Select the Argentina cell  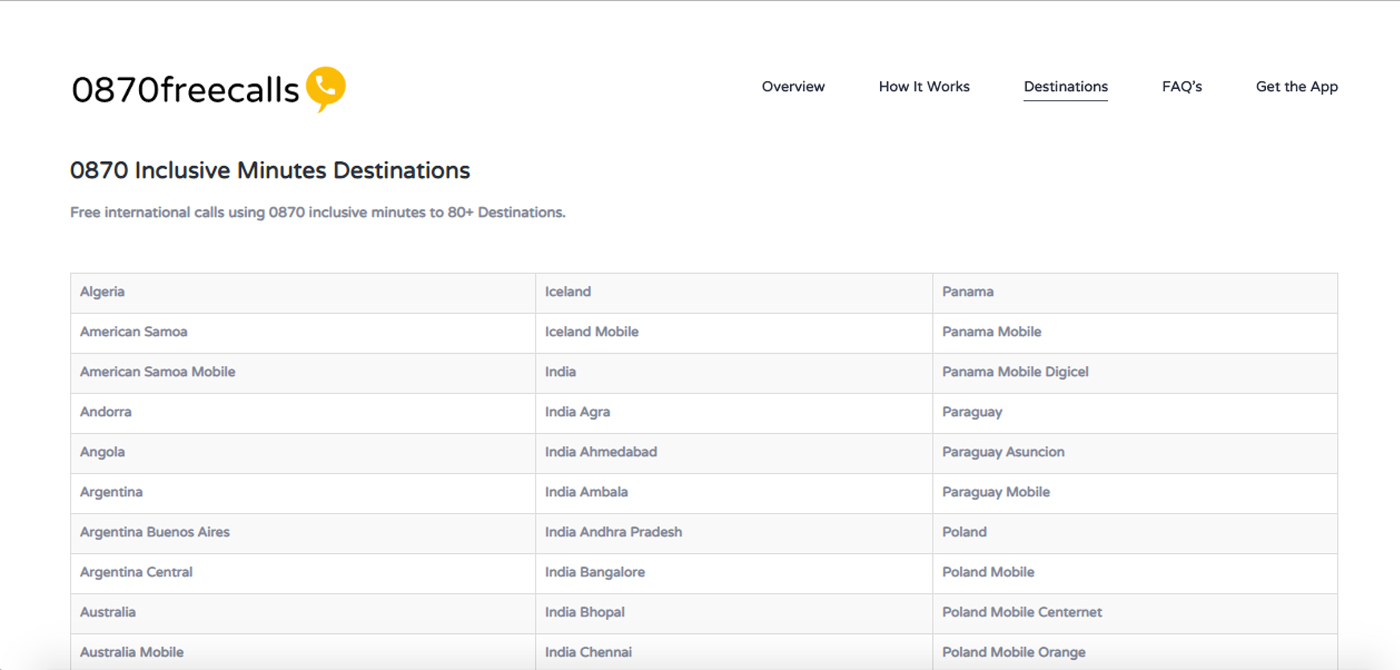tap(303, 492)
